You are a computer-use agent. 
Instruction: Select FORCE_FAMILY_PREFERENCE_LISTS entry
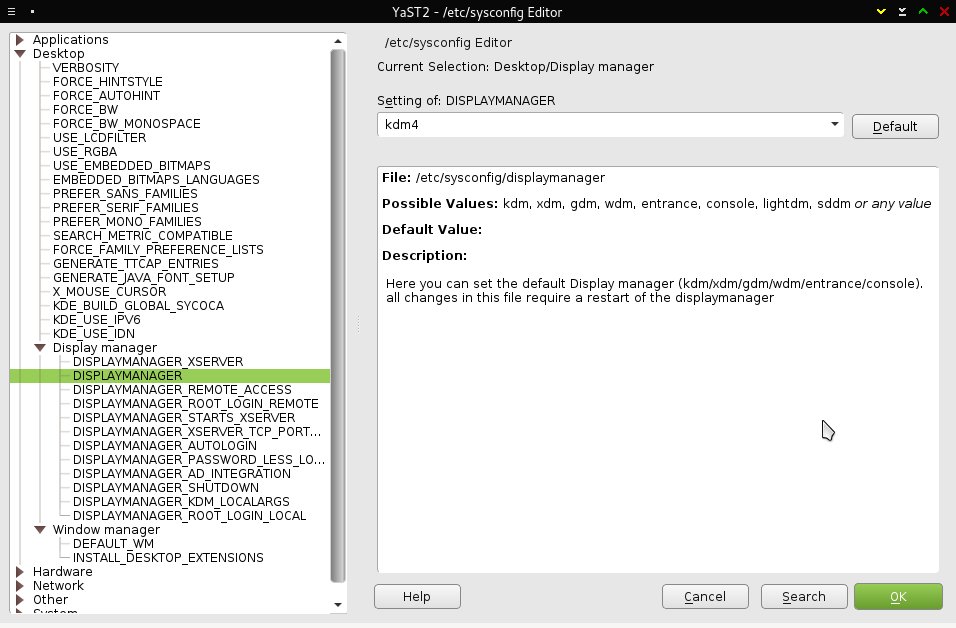158,250
